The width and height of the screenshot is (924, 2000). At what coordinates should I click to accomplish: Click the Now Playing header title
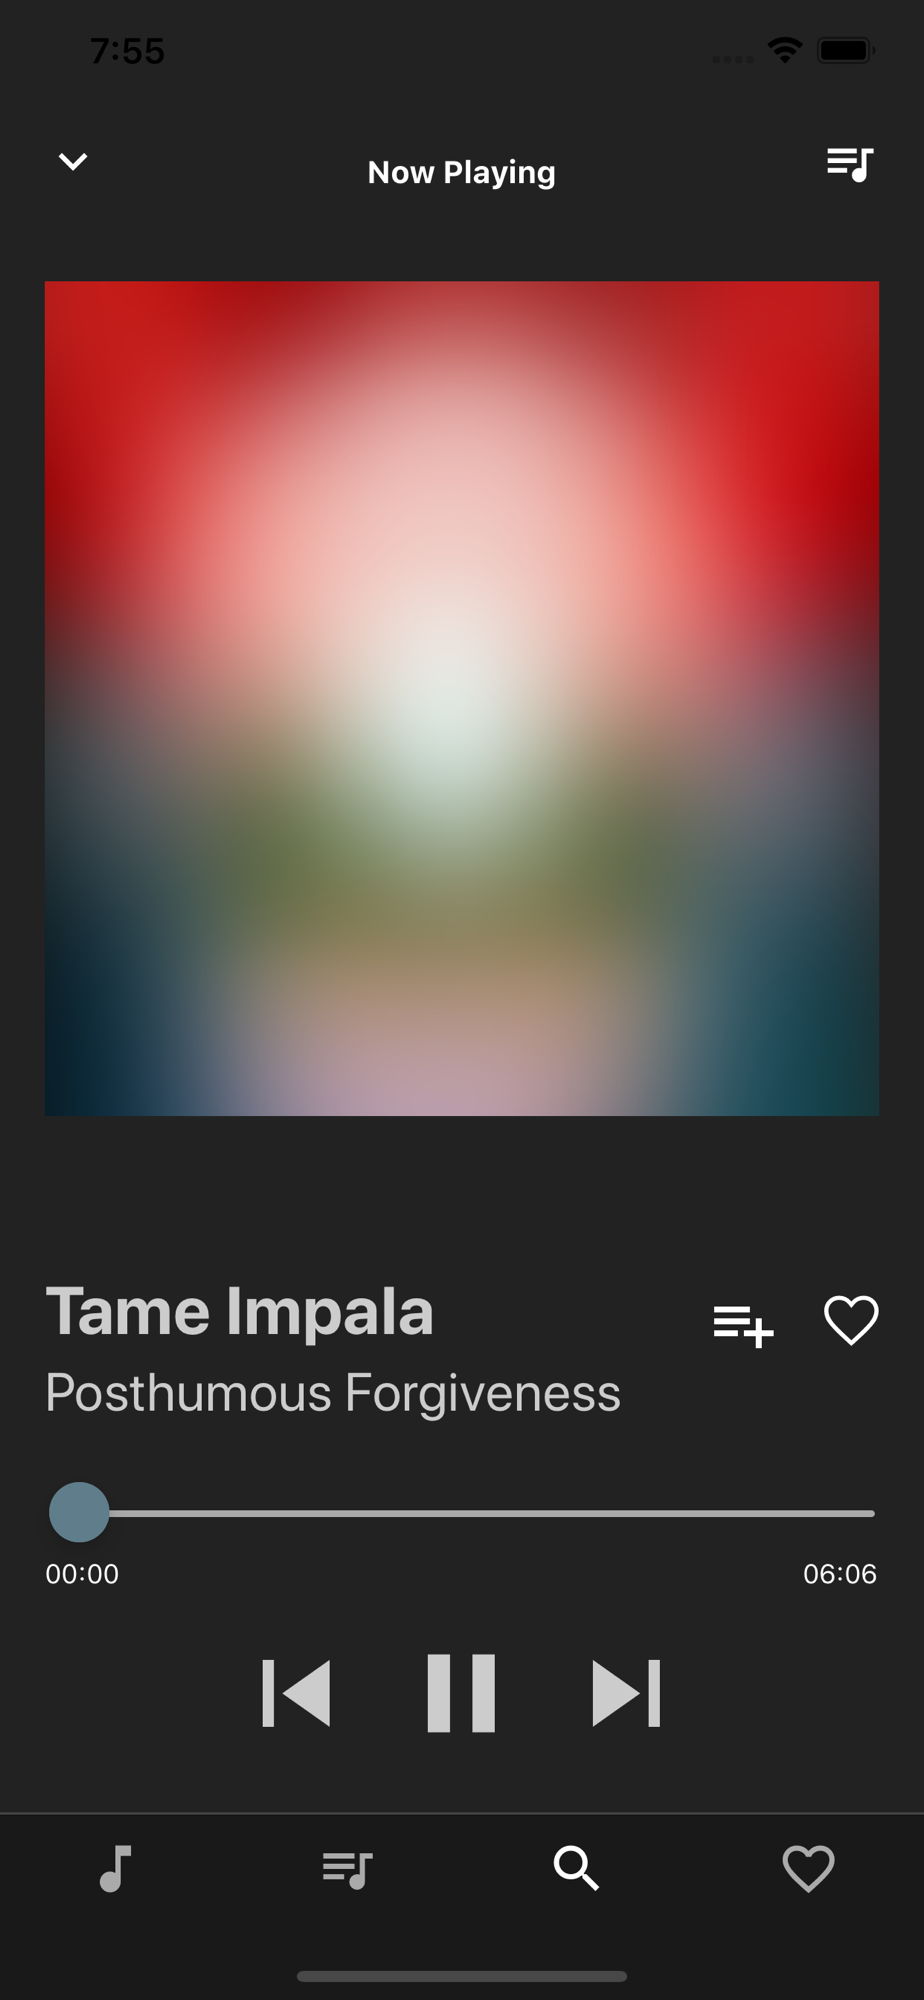pos(461,173)
